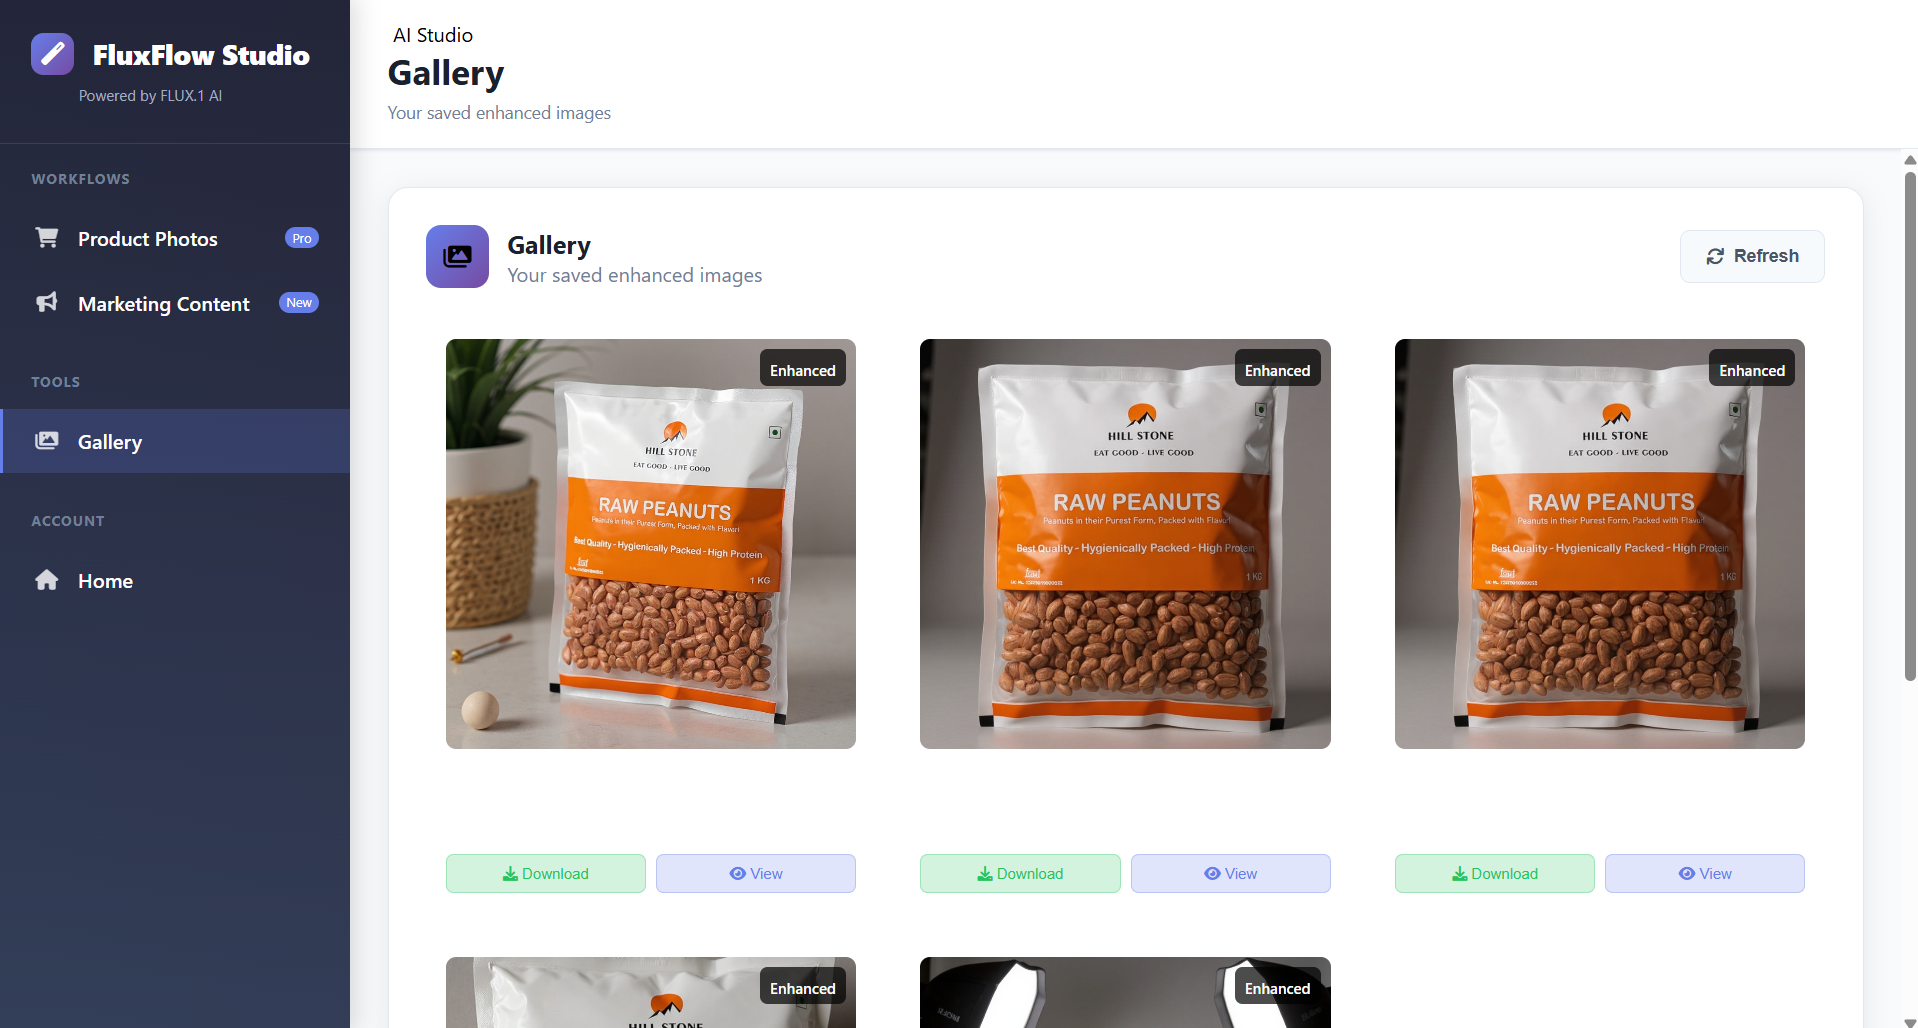
Task: Click the Gallery images icon in the sidebar
Action: 47,441
